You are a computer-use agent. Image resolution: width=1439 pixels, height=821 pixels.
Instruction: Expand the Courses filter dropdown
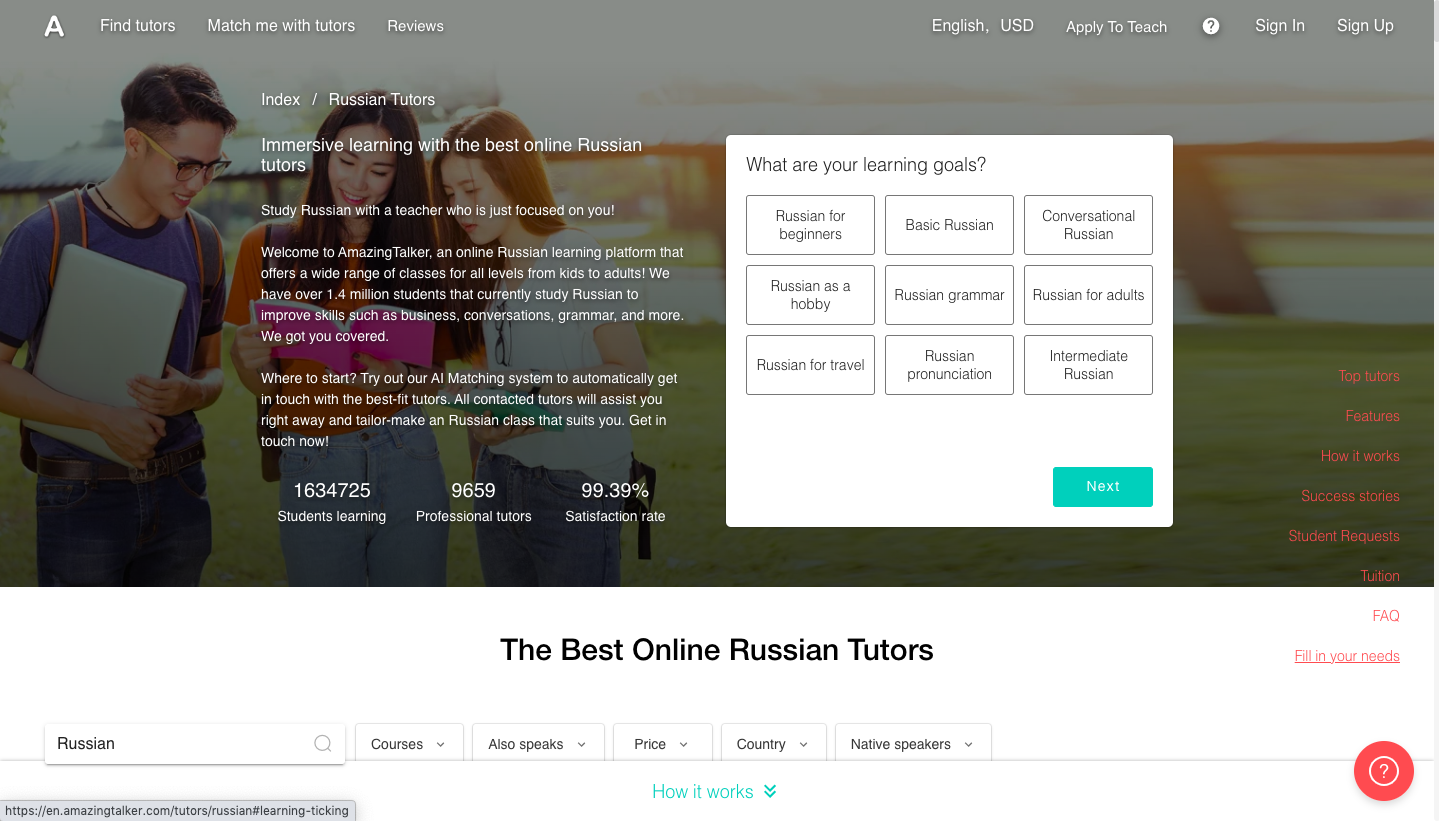pyautogui.click(x=408, y=744)
